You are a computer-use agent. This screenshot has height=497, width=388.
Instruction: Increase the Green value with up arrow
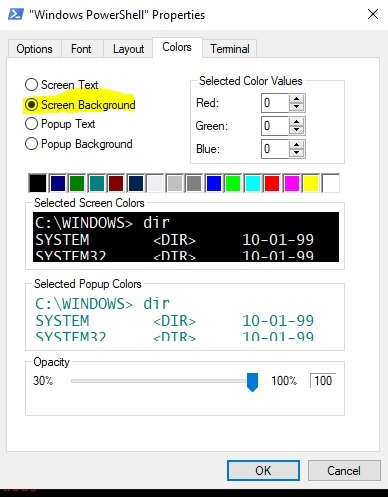tap(296, 122)
